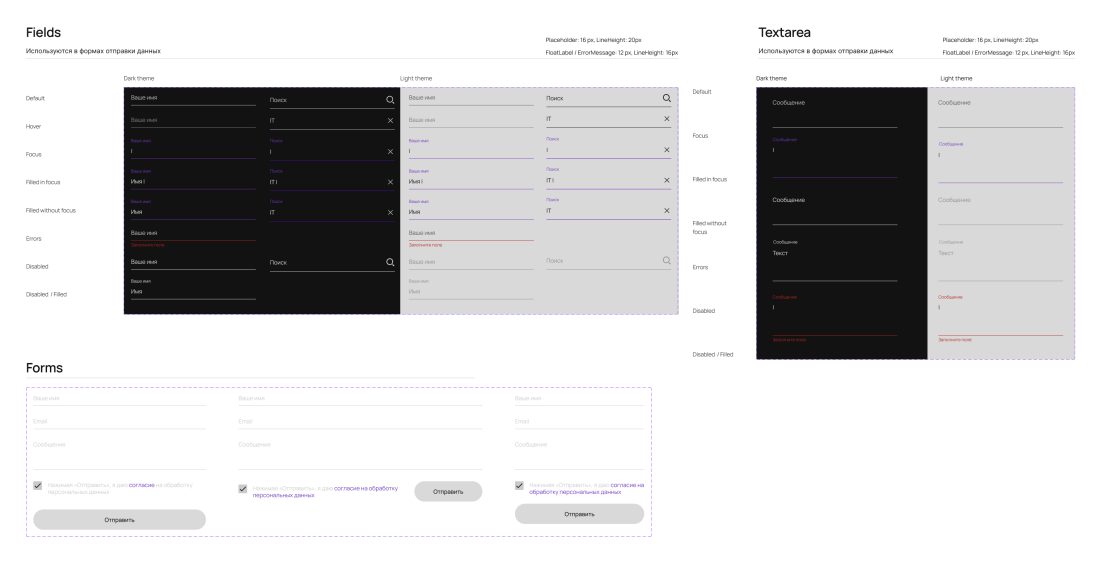The width and height of the screenshot is (1120, 571).
Task: Click the search magnifier in light theme Default row
Action: [667, 98]
